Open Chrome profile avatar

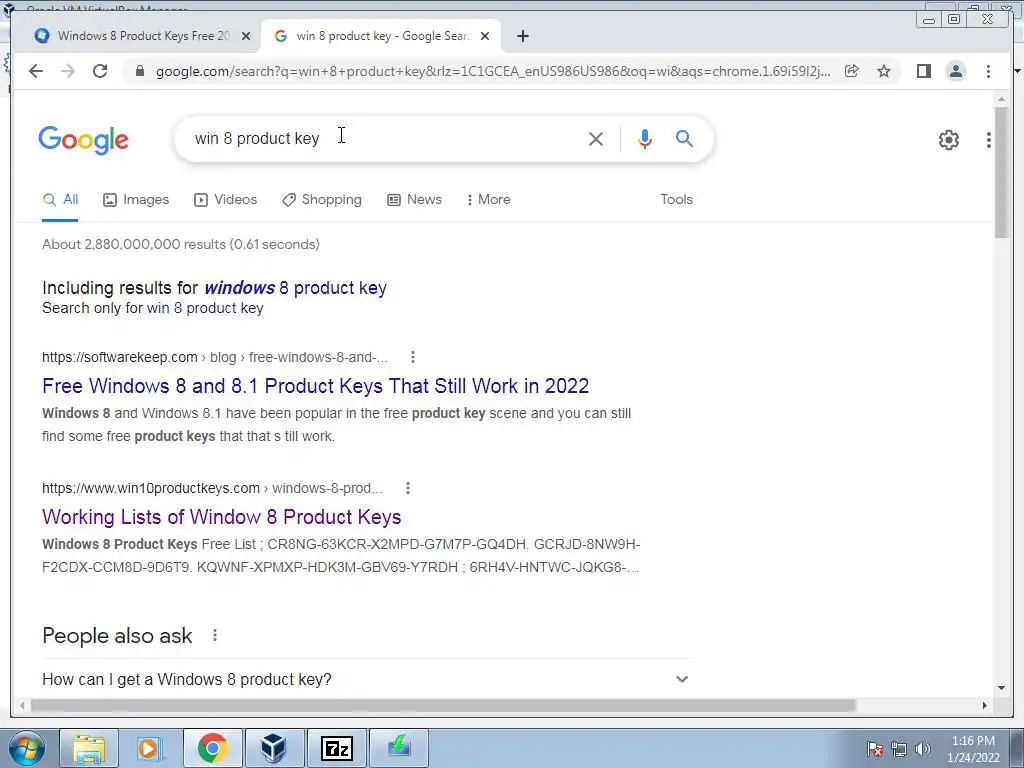pos(955,71)
